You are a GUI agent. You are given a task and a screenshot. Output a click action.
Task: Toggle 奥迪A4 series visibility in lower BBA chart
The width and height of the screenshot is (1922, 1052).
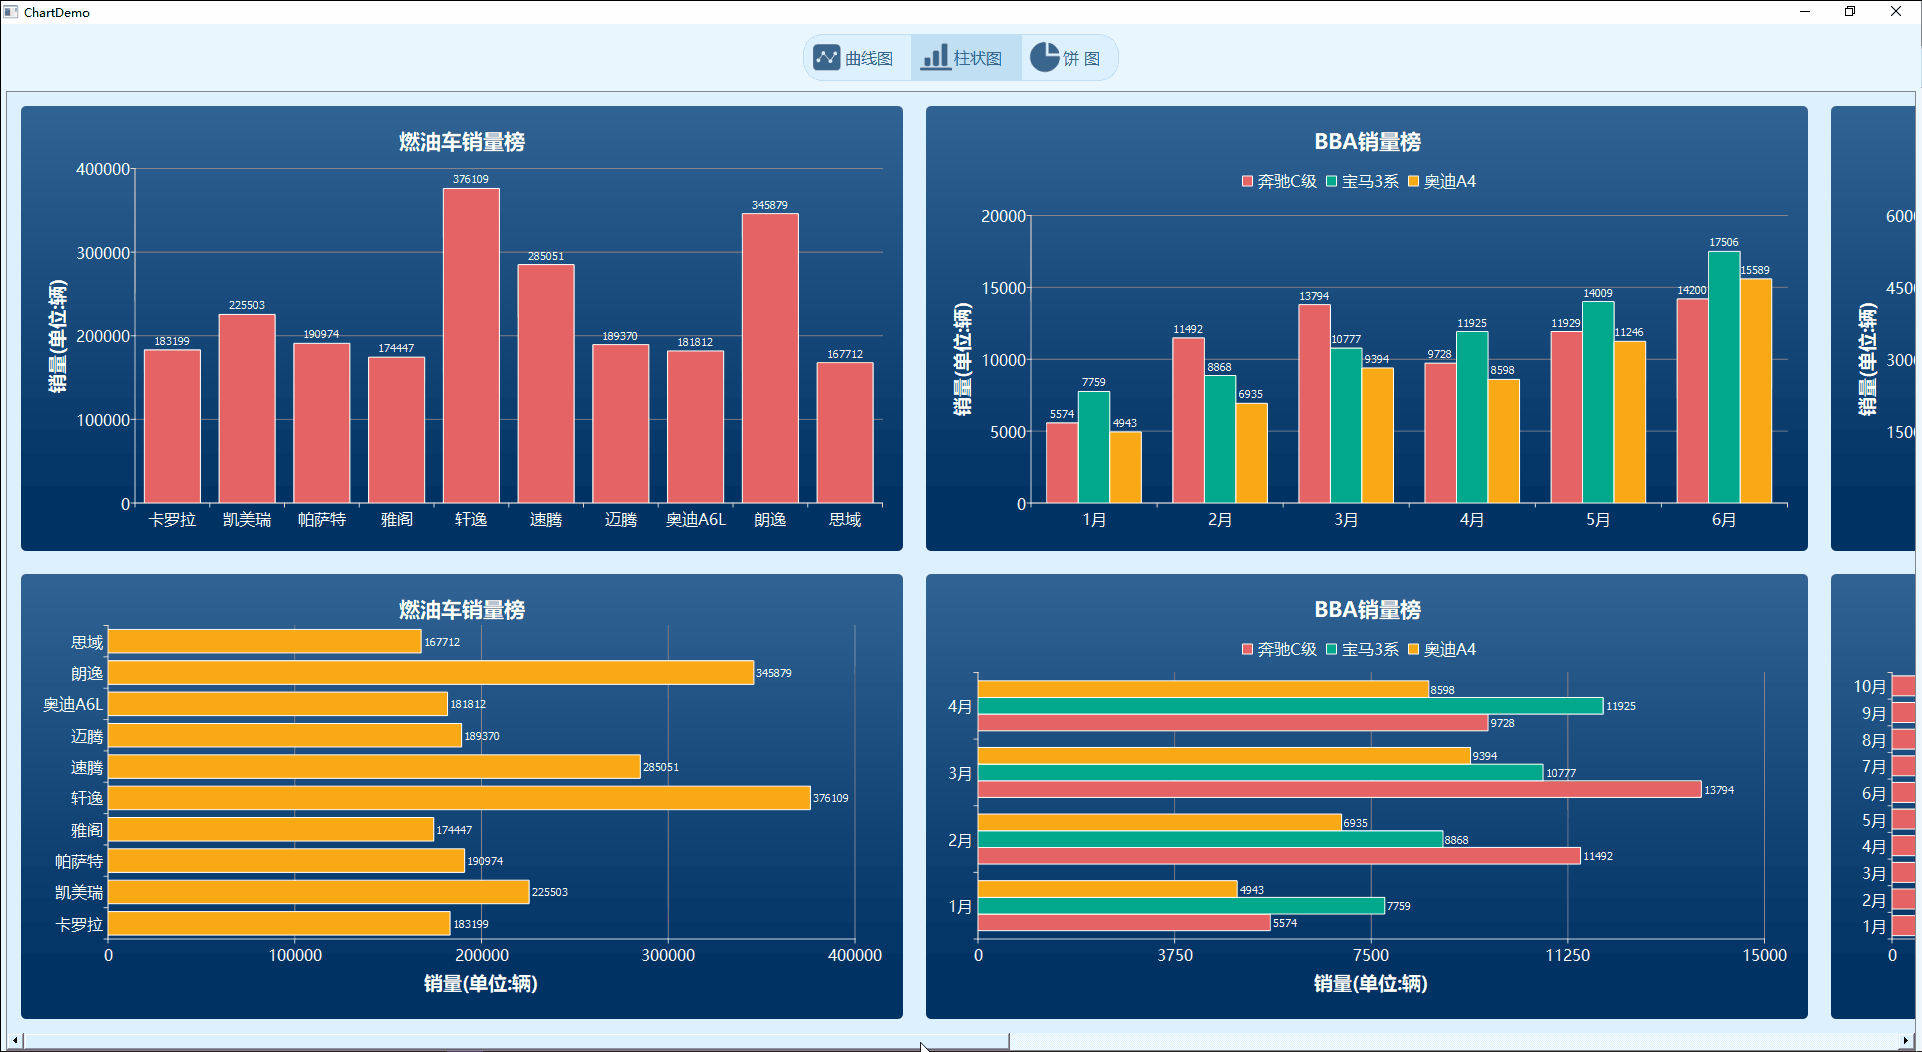[x=1447, y=649]
